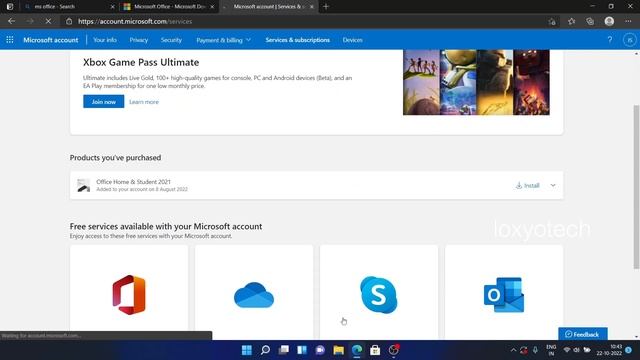Click the Help question mark icon

coord(610,40)
